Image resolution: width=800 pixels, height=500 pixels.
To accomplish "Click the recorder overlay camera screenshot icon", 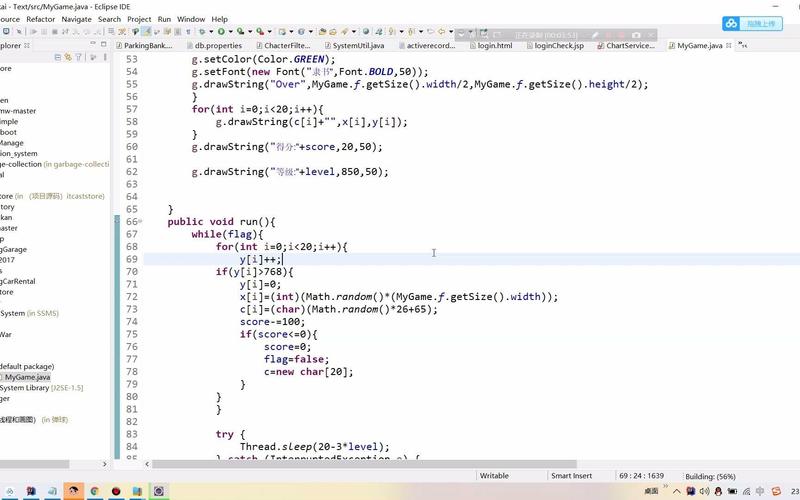I will [x=636, y=35].
